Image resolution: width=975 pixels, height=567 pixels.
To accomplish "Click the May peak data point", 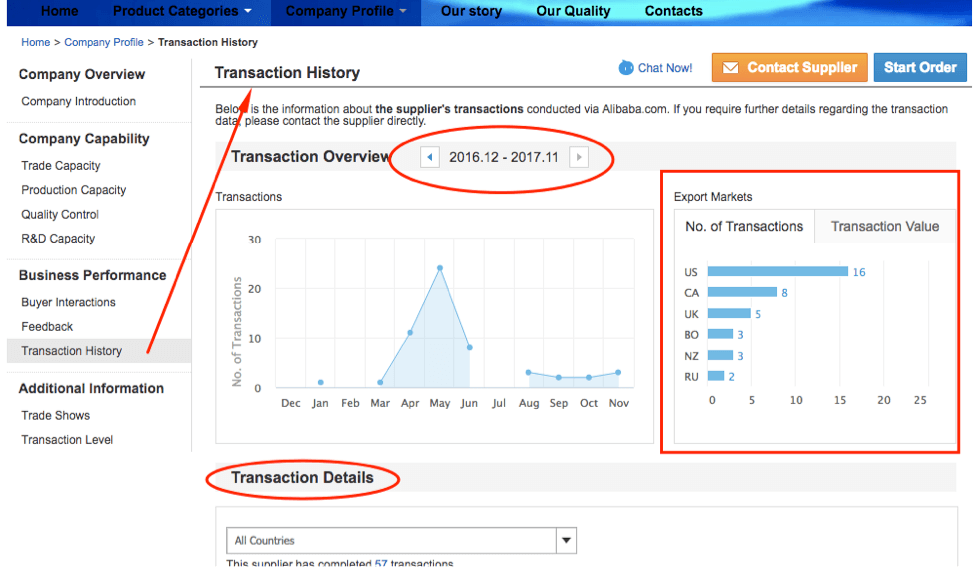I will coord(439,268).
